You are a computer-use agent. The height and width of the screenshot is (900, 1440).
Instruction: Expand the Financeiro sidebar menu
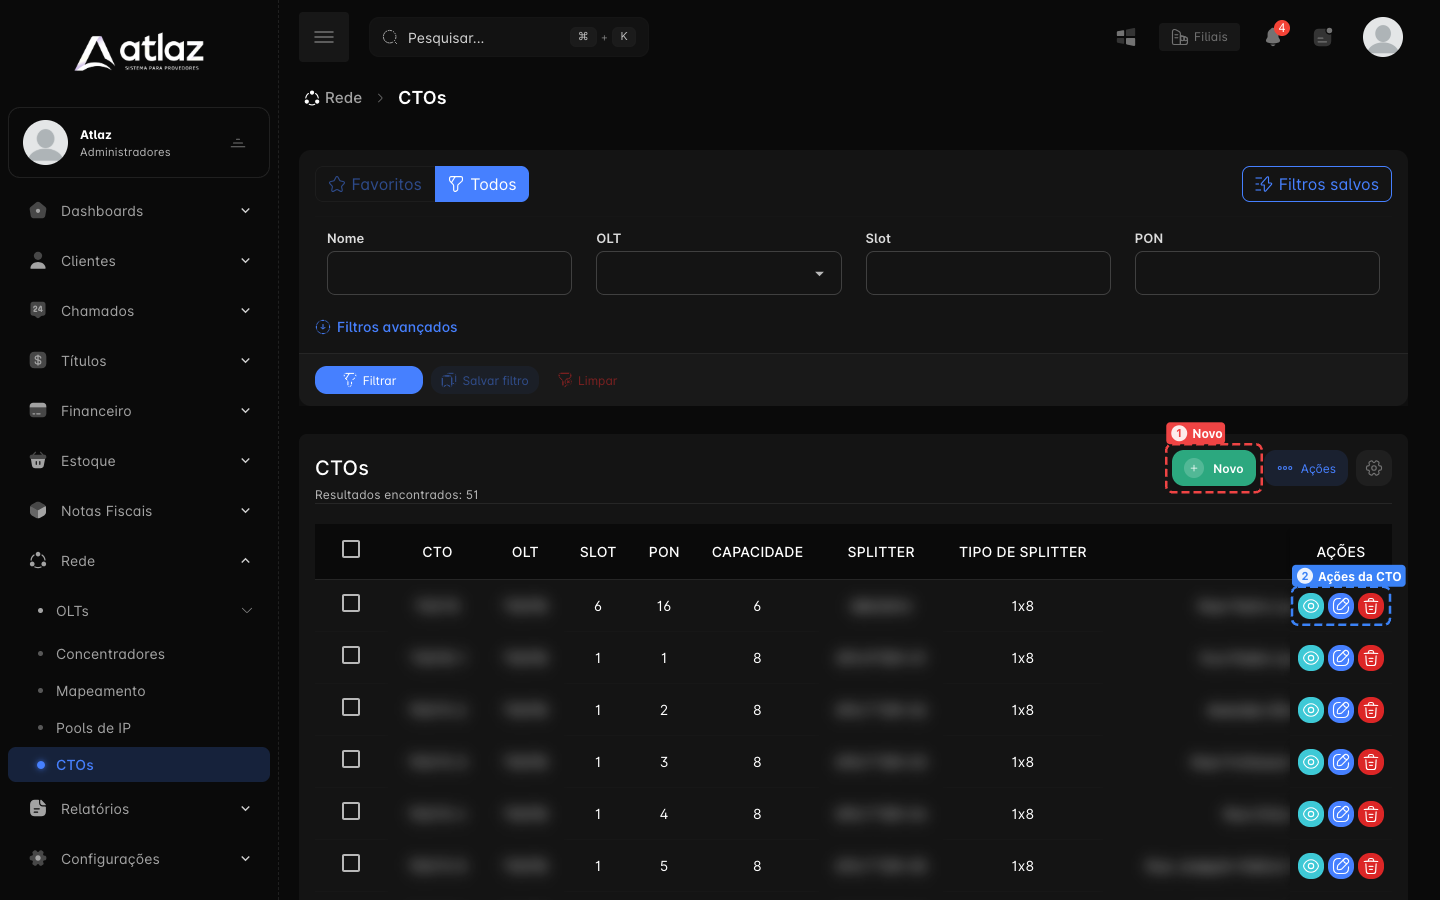[x=139, y=411]
